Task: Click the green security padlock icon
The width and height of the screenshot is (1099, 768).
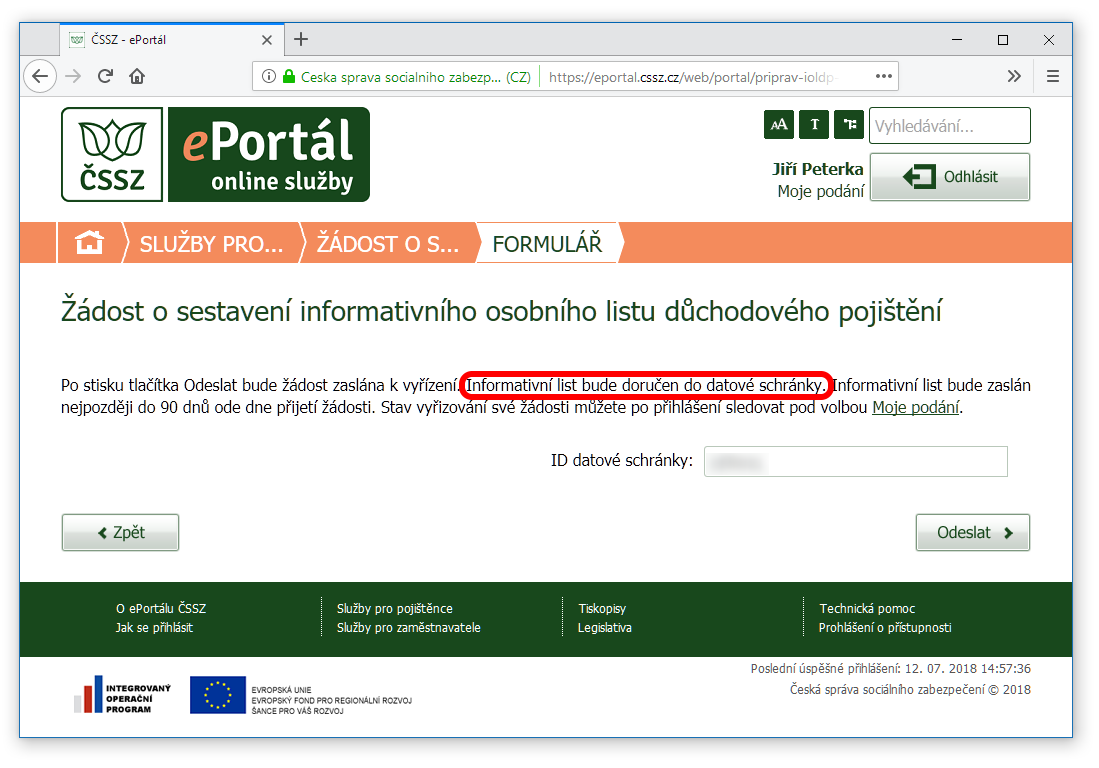Action: pos(289,76)
